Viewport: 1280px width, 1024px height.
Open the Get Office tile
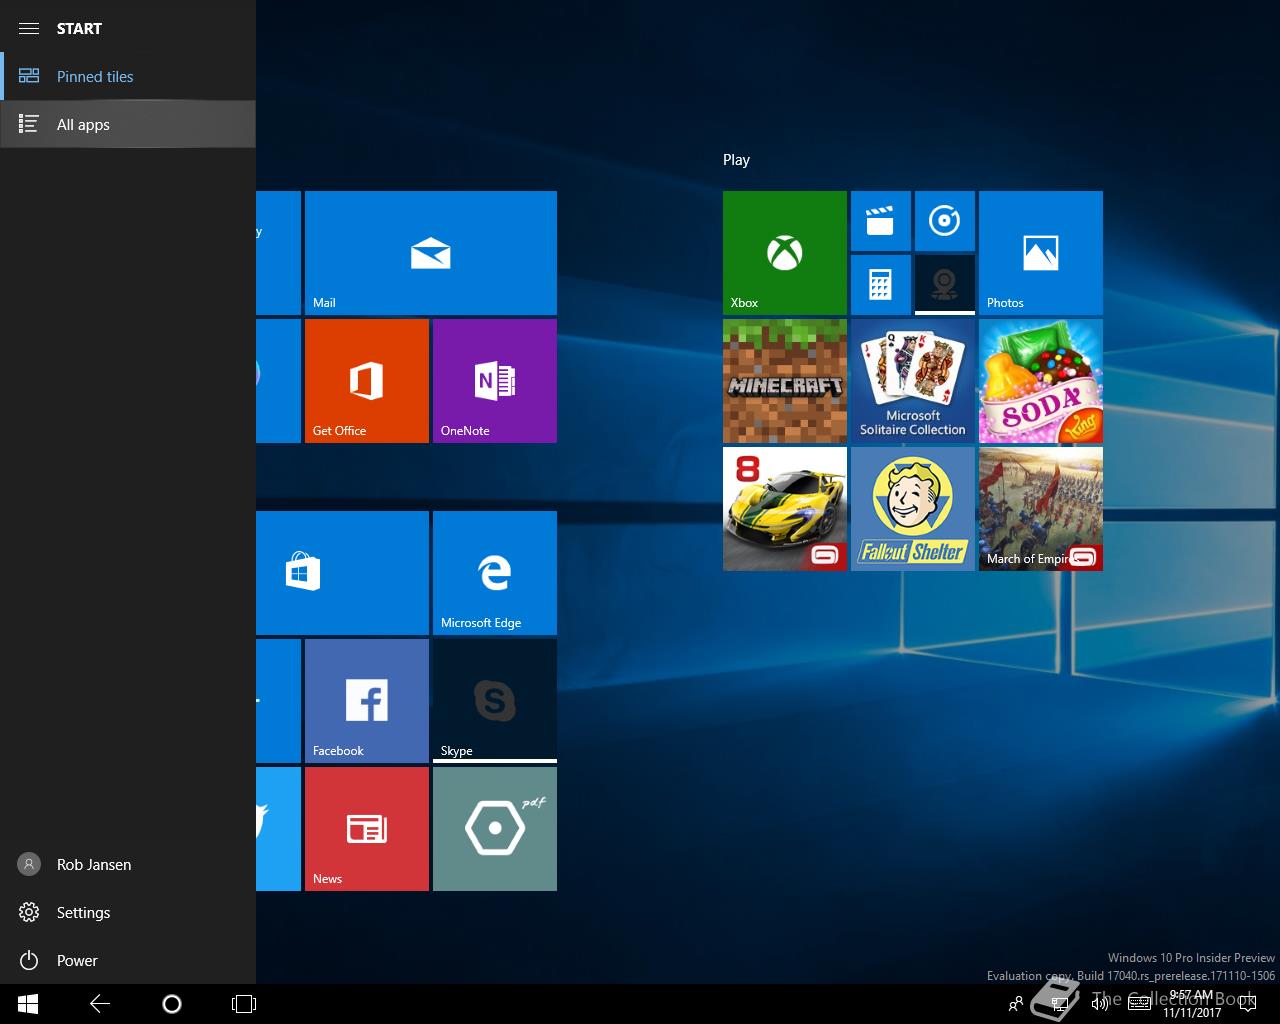coord(367,381)
